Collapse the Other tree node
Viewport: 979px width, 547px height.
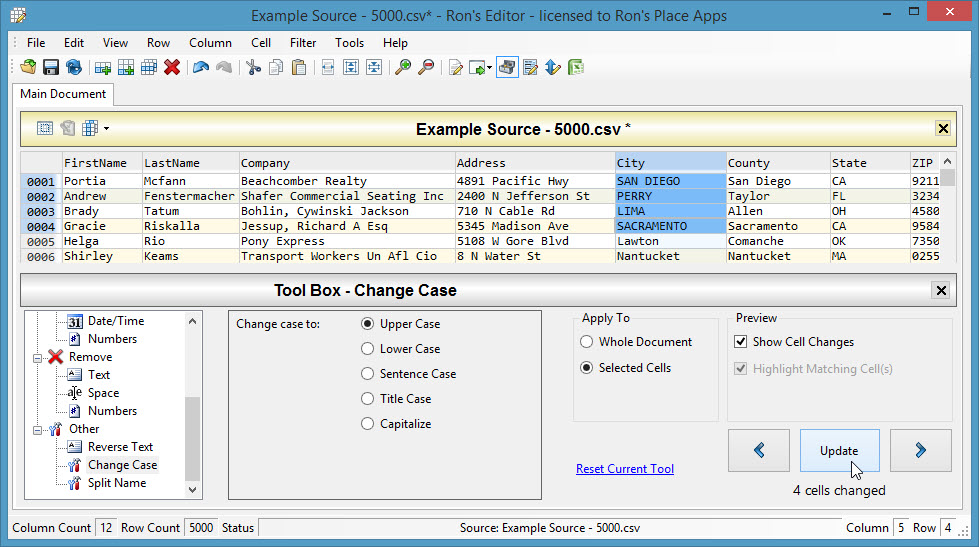[x=39, y=429]
